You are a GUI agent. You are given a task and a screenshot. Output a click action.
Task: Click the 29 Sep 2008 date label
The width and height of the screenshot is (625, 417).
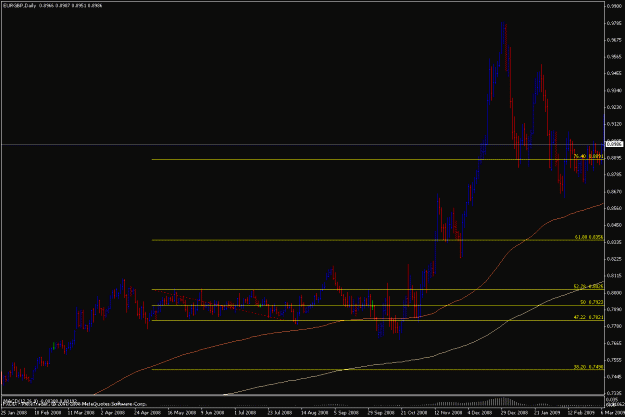(x=381, y=413)
